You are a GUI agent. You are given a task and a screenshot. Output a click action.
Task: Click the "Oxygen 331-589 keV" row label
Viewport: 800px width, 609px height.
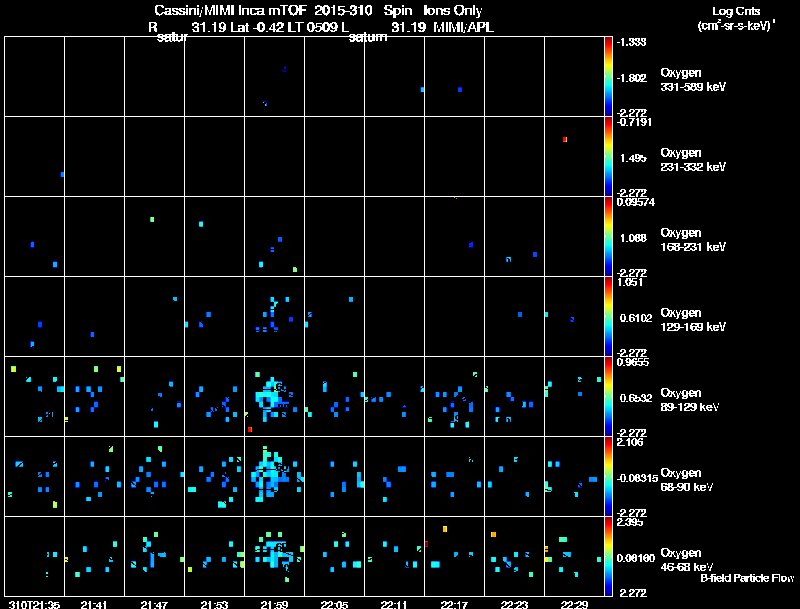(x=692, y=80)
